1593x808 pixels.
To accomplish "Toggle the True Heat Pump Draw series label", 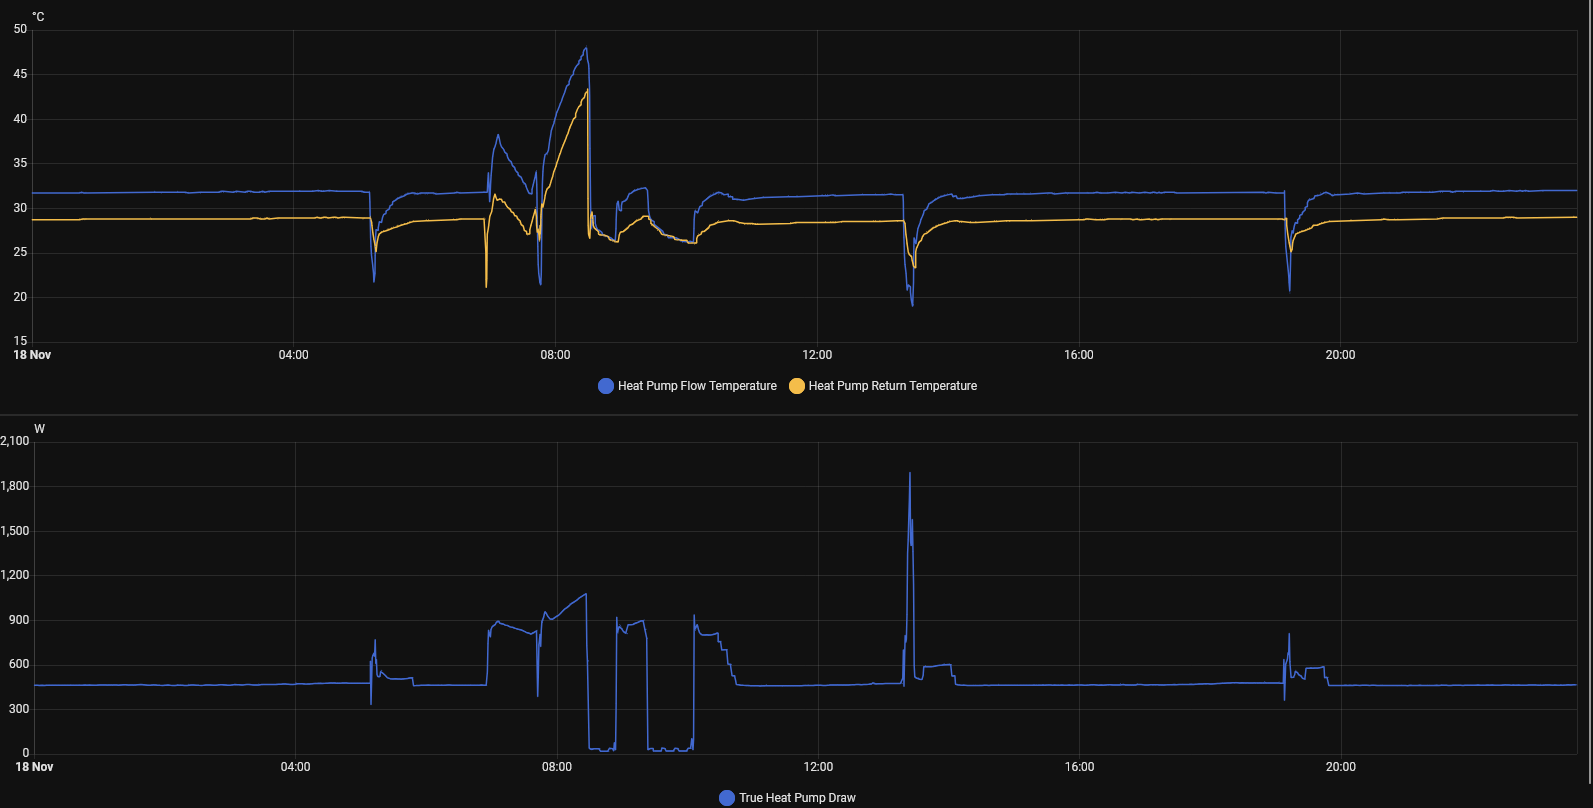I will point(797,798).
